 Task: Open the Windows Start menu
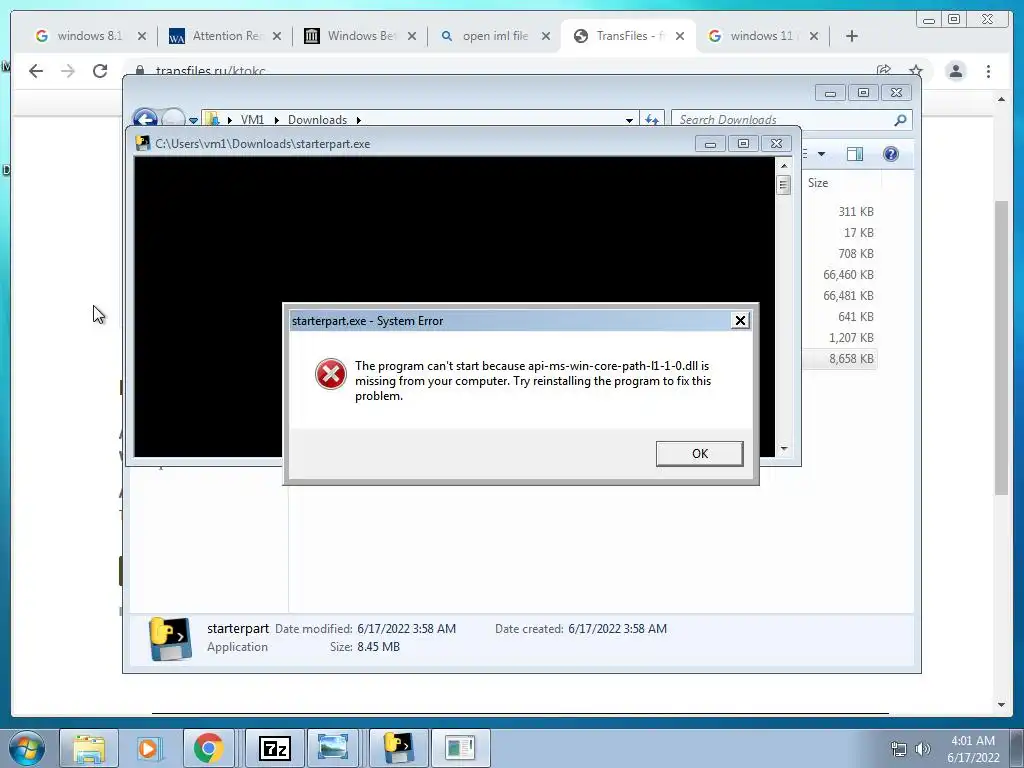(x=27, y=748)
